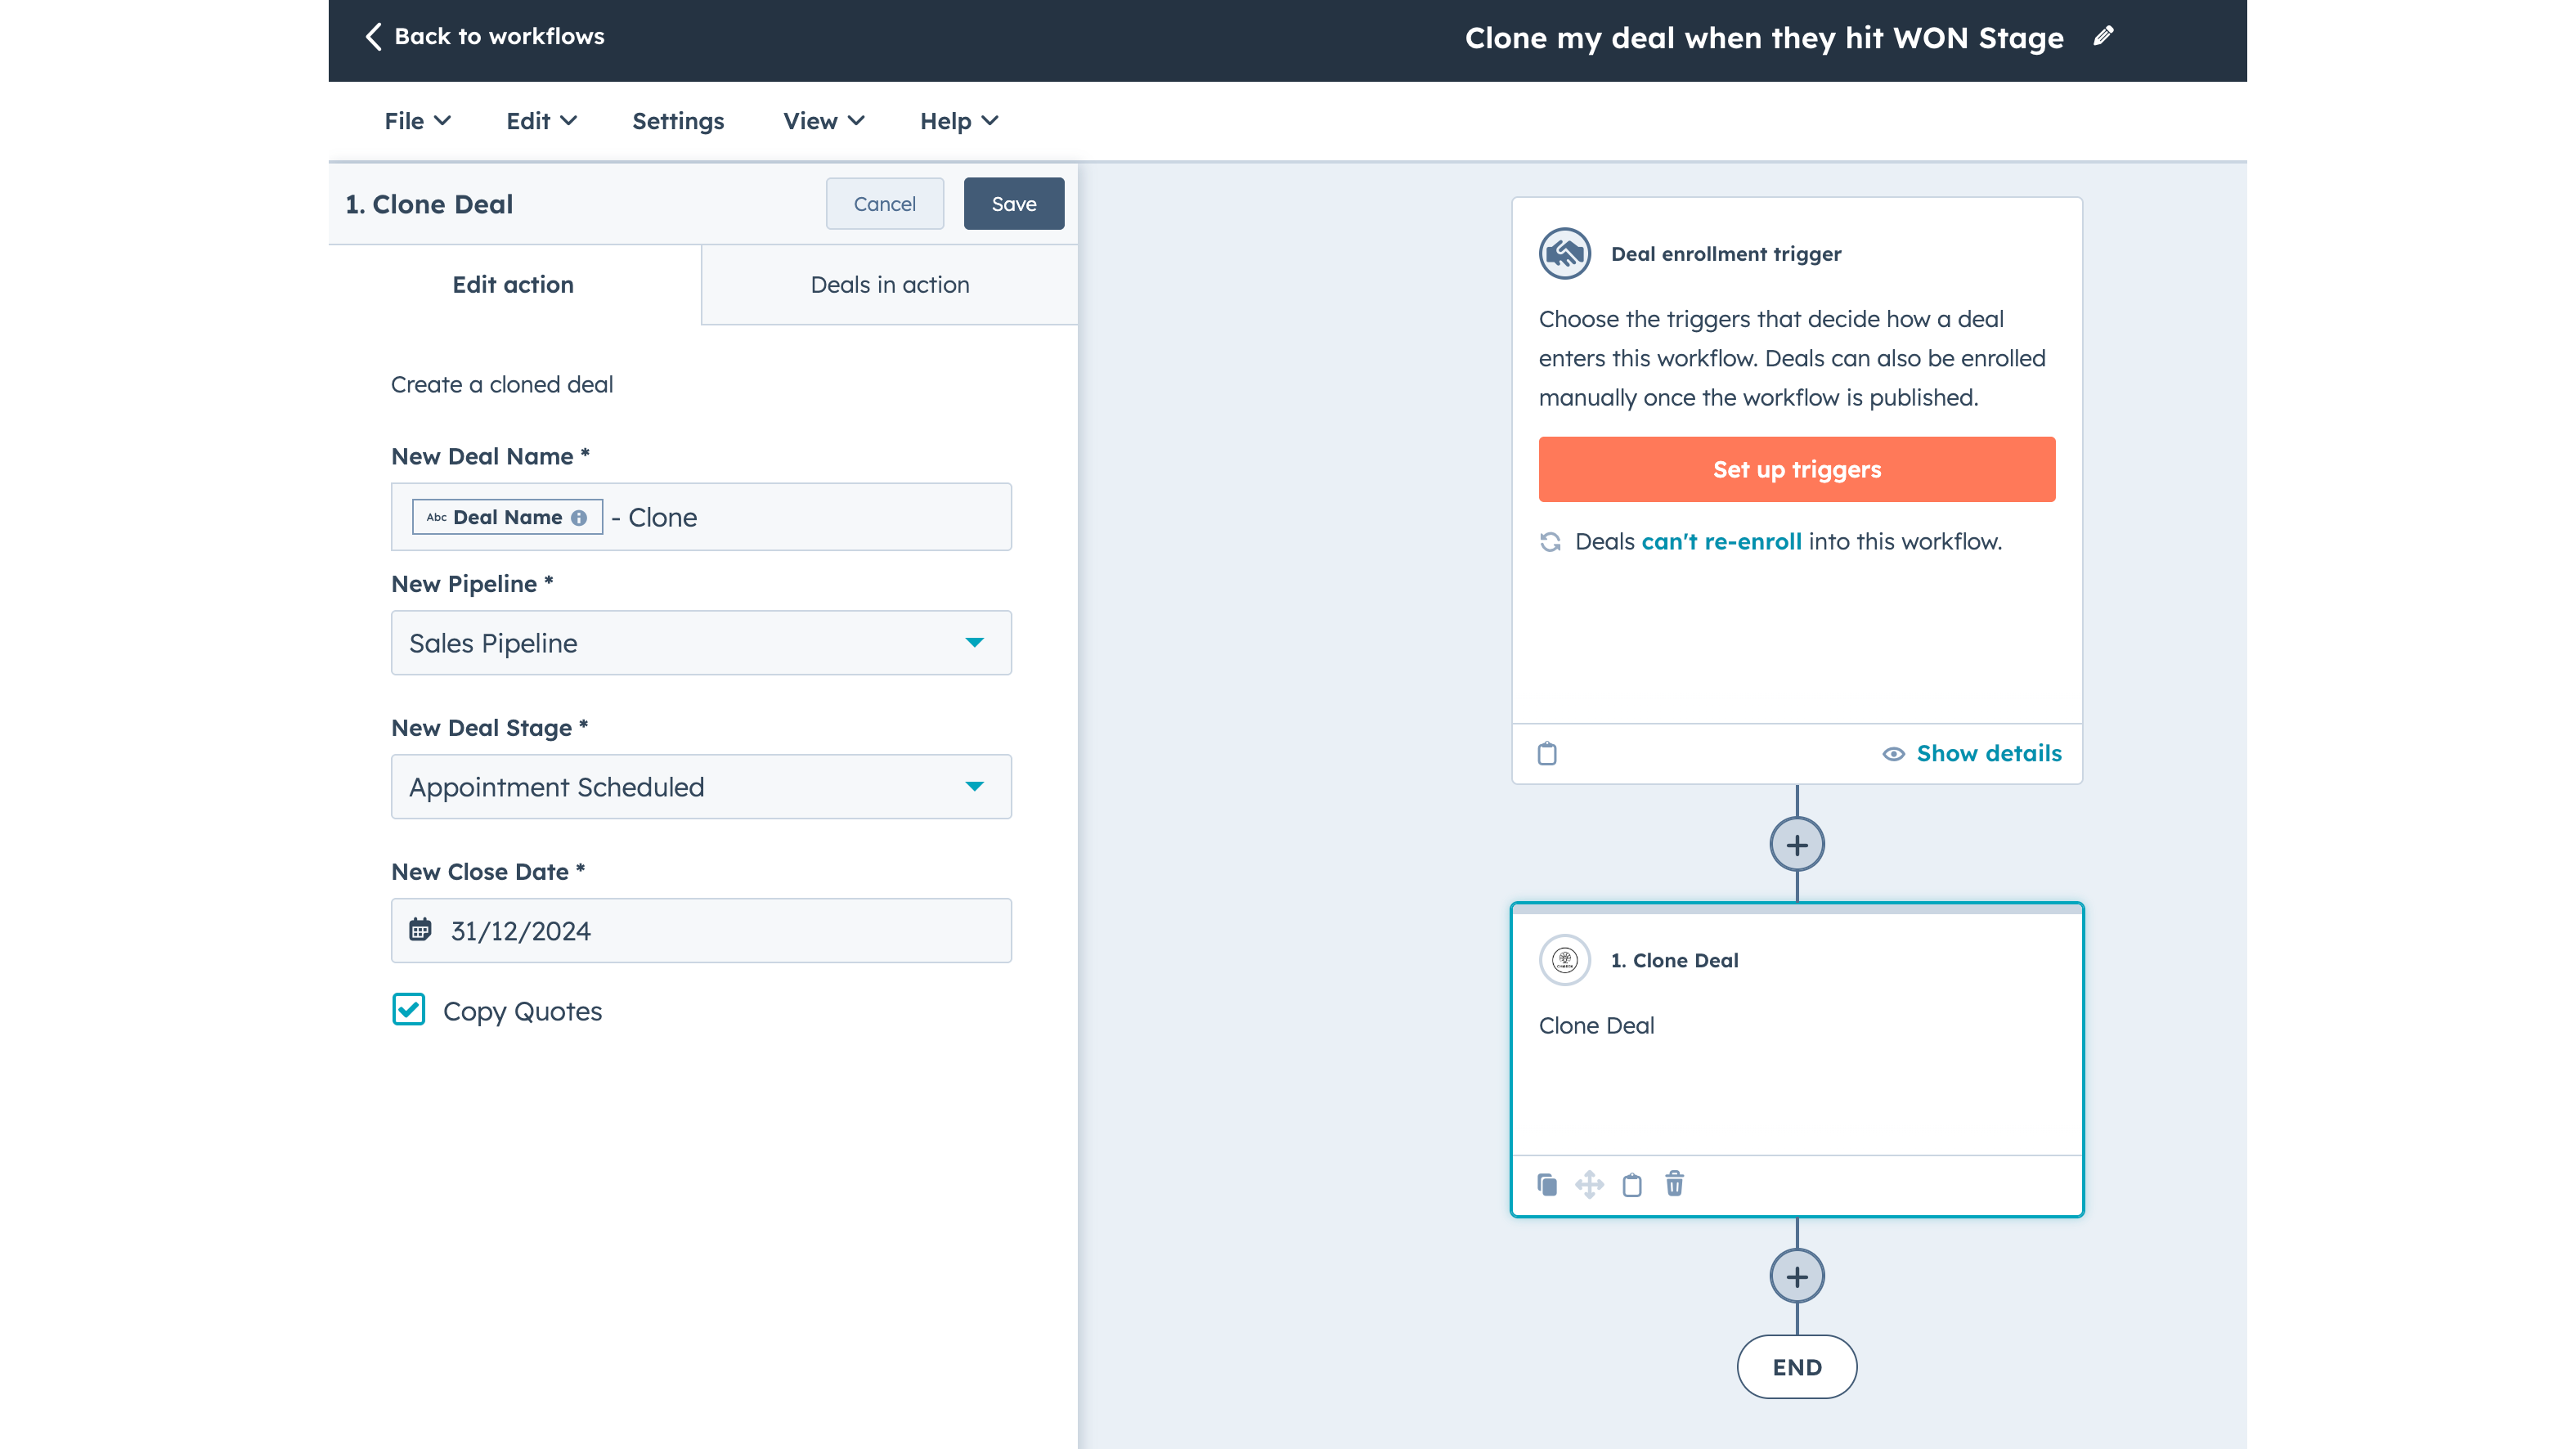
Task: Click the plus button above Clone Deal action
Action: click(1797, 845)
